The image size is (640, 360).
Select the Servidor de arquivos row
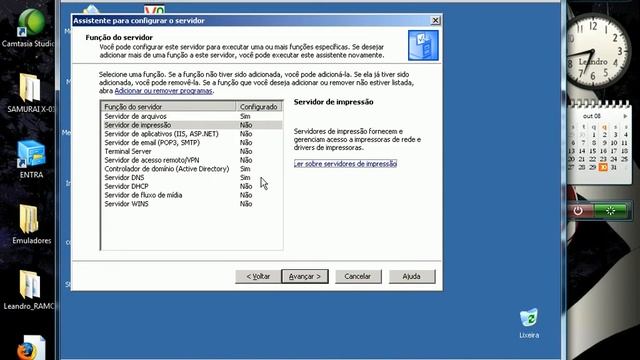[191, 116]
